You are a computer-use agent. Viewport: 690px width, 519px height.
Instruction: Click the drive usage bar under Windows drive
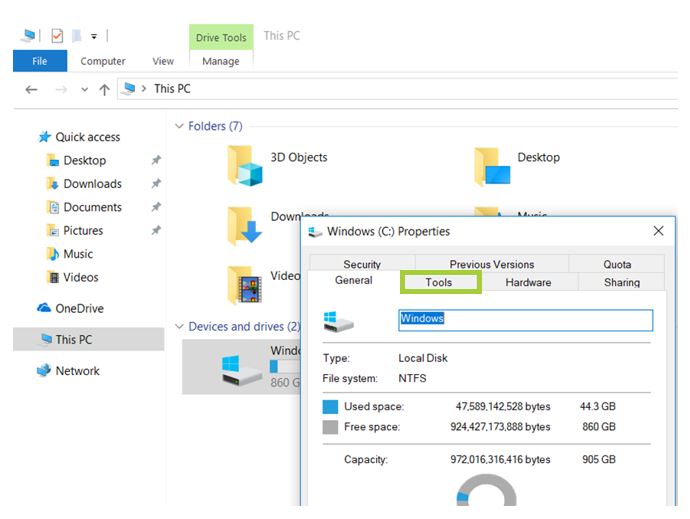pos(285,366)
